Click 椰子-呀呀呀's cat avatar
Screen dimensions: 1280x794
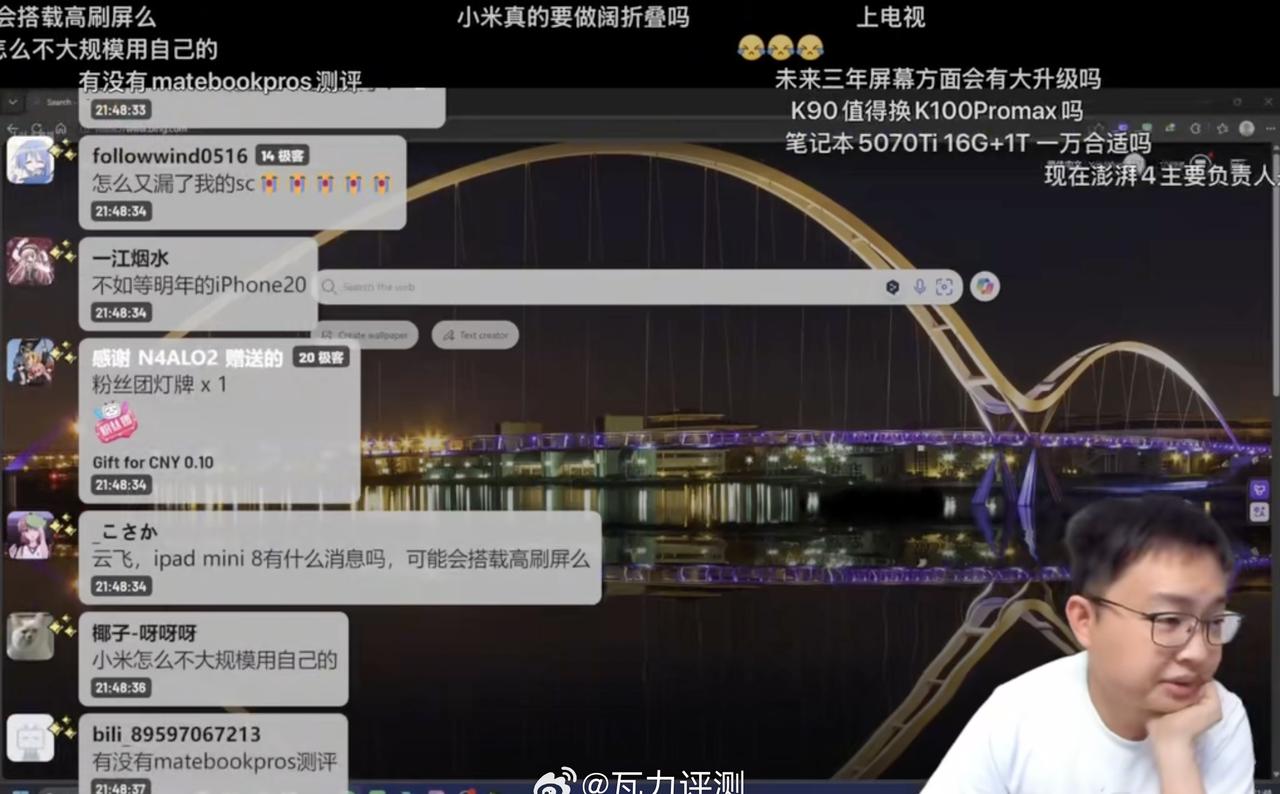click(x=30, y=636)
